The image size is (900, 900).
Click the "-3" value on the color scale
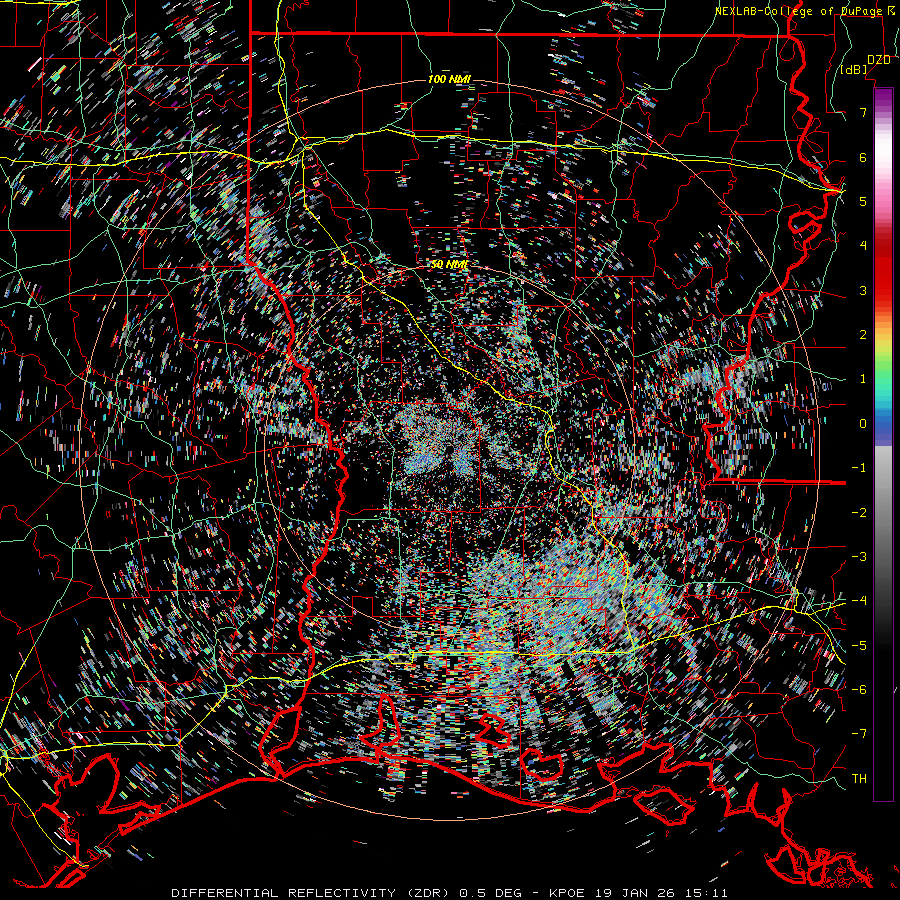click(x=859, y=557)
